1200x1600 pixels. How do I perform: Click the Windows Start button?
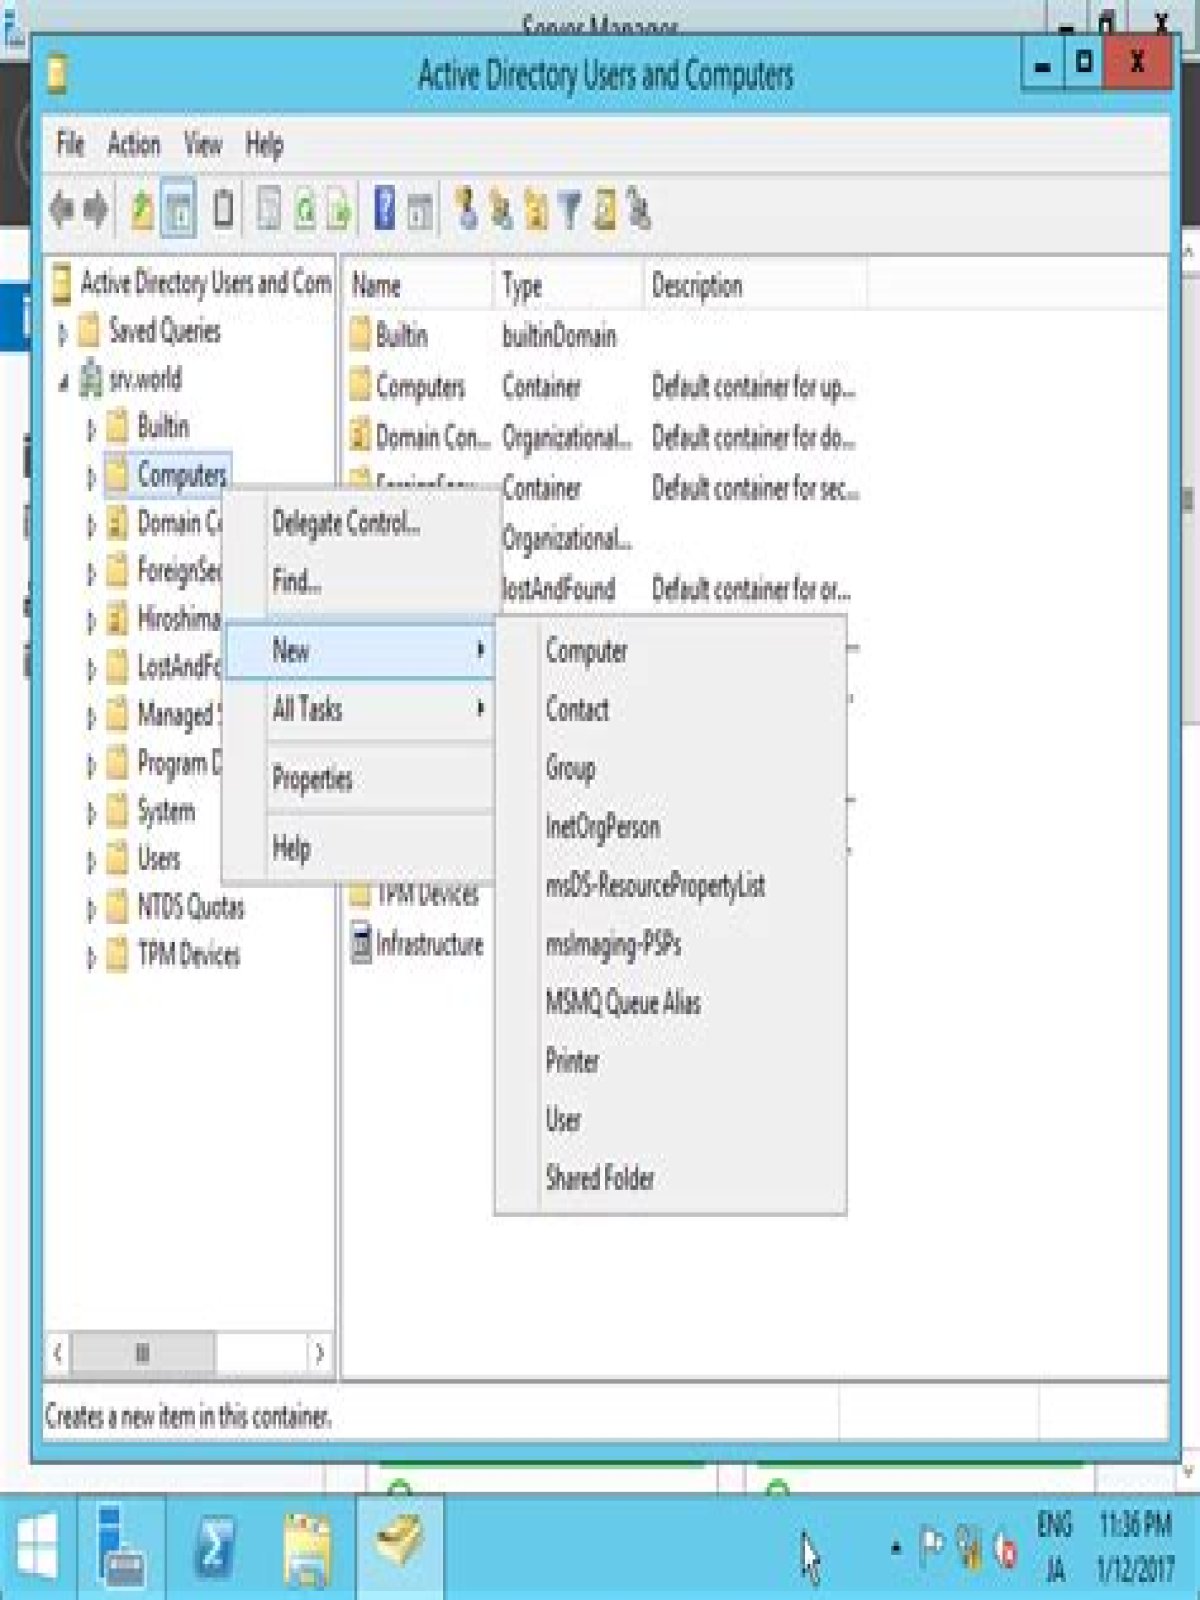pyautogui.click(x=37, y=1546)
